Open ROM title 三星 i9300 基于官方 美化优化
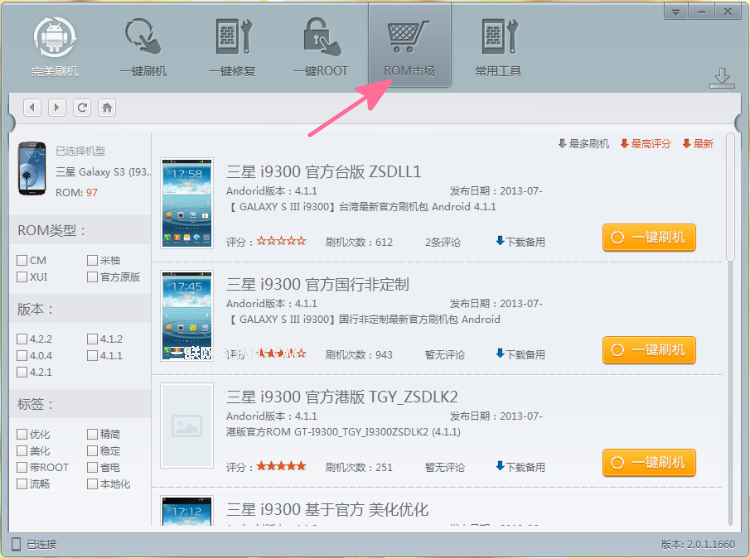The height and width of the screenshot is (558, 750). [x=328, y=510]
